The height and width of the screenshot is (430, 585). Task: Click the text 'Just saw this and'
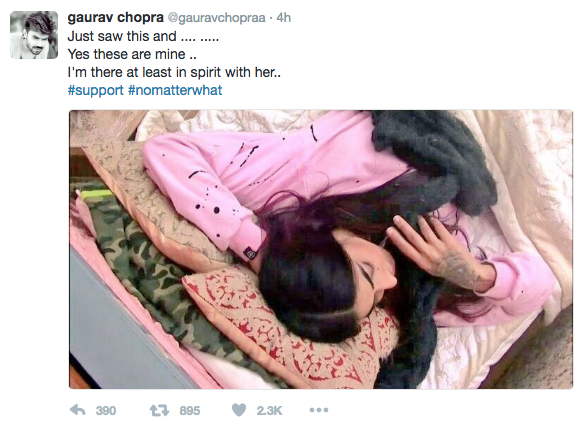click(122, 36)
